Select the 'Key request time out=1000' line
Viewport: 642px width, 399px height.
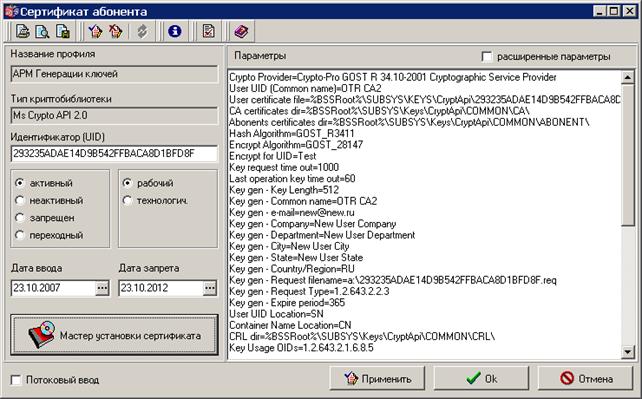tap(284, 167)
